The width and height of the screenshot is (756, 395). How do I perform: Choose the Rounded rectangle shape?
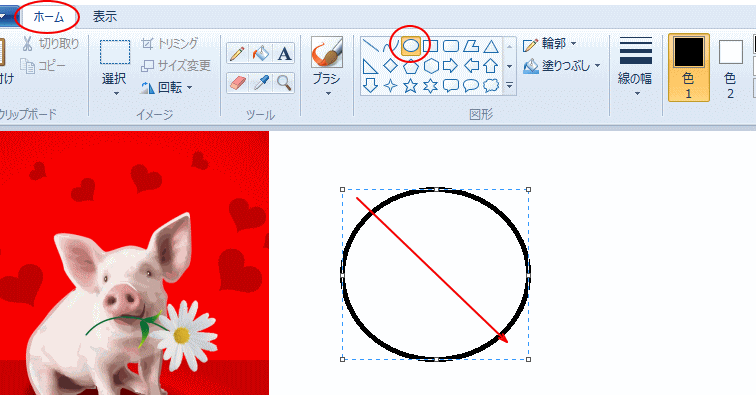click(x=451, y=46)
